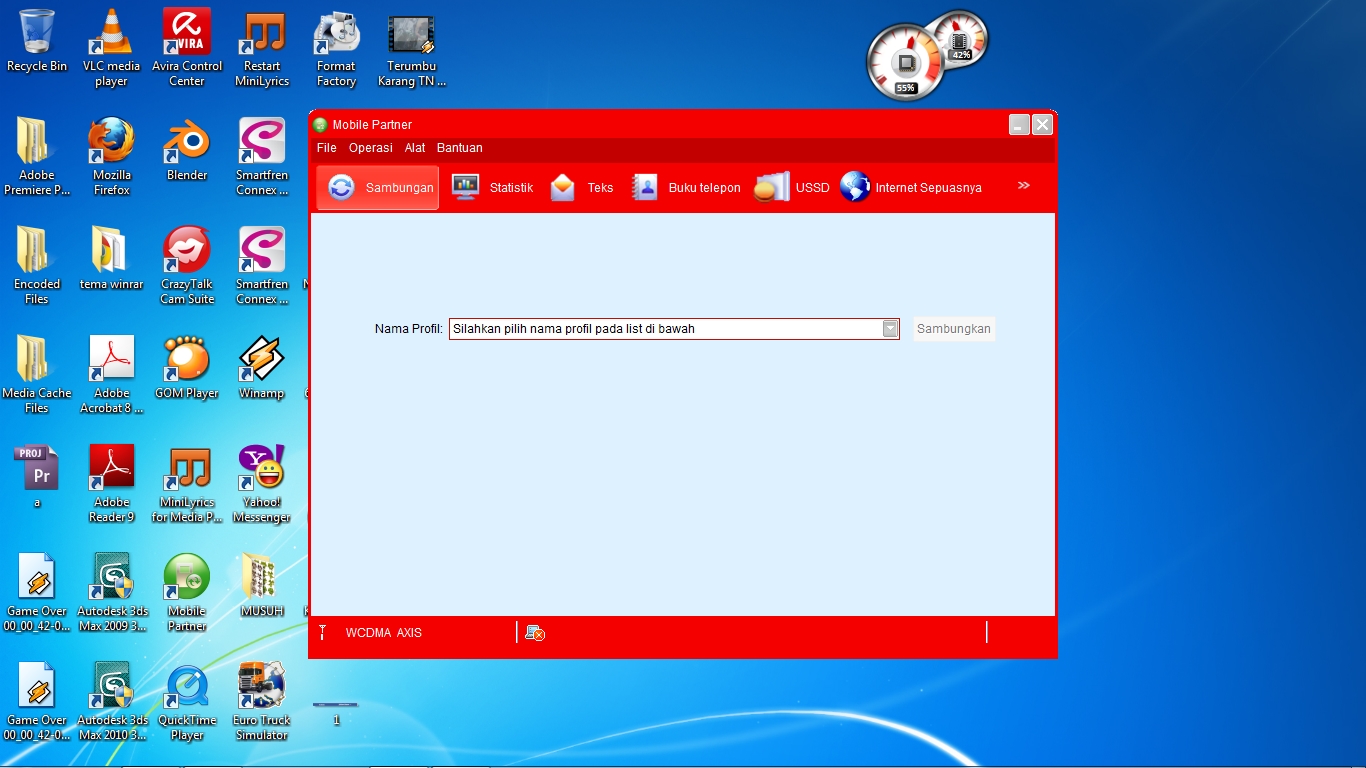Select the Yahoo! Messenger shortcut
1366x768 pixels.
(x=262, y=484)
